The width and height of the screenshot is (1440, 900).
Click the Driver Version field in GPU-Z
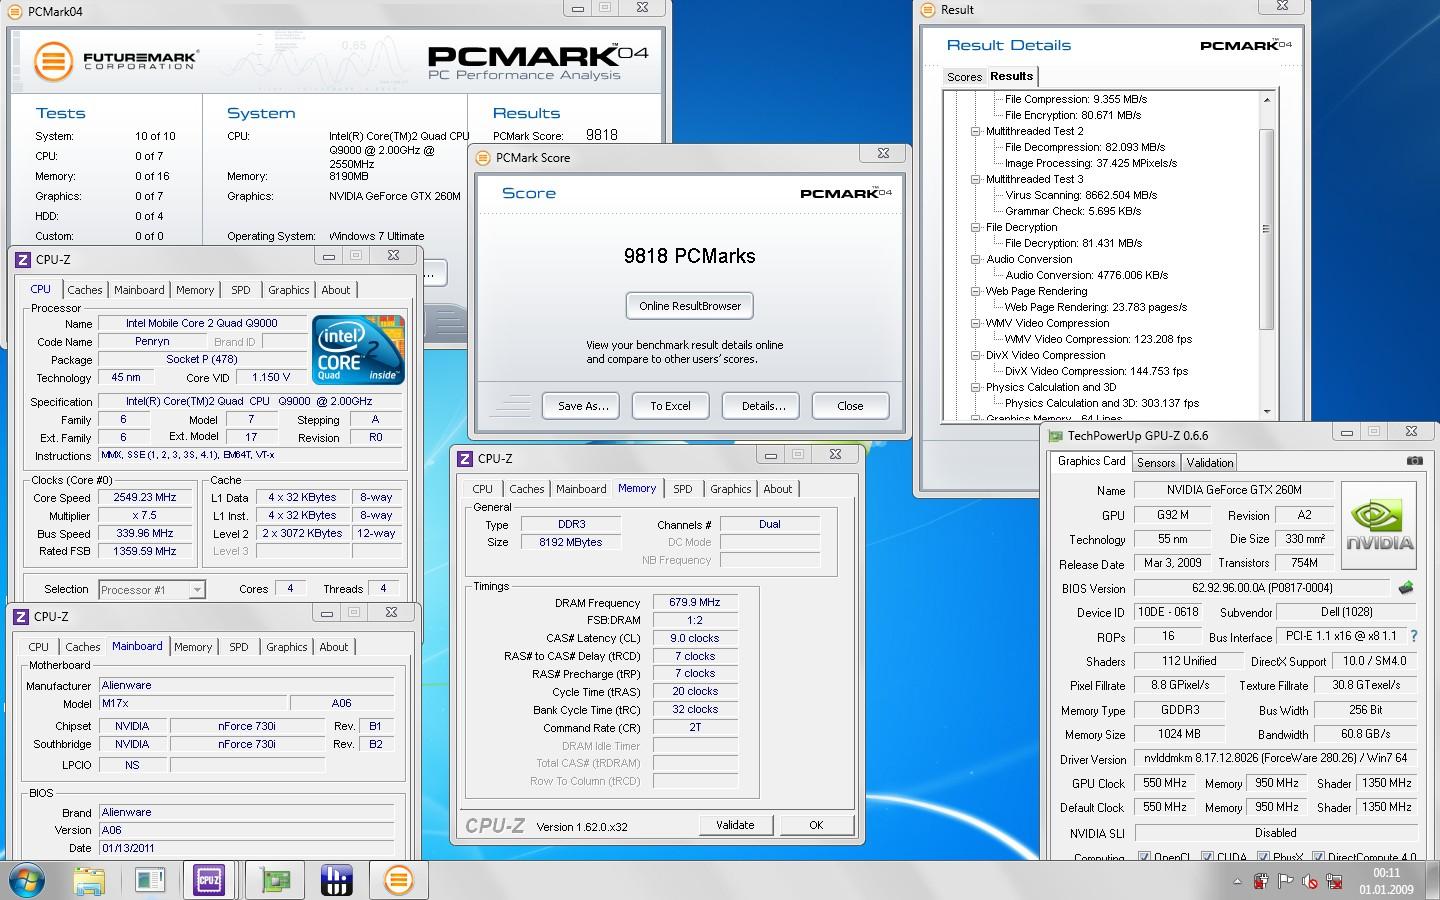1276,759
